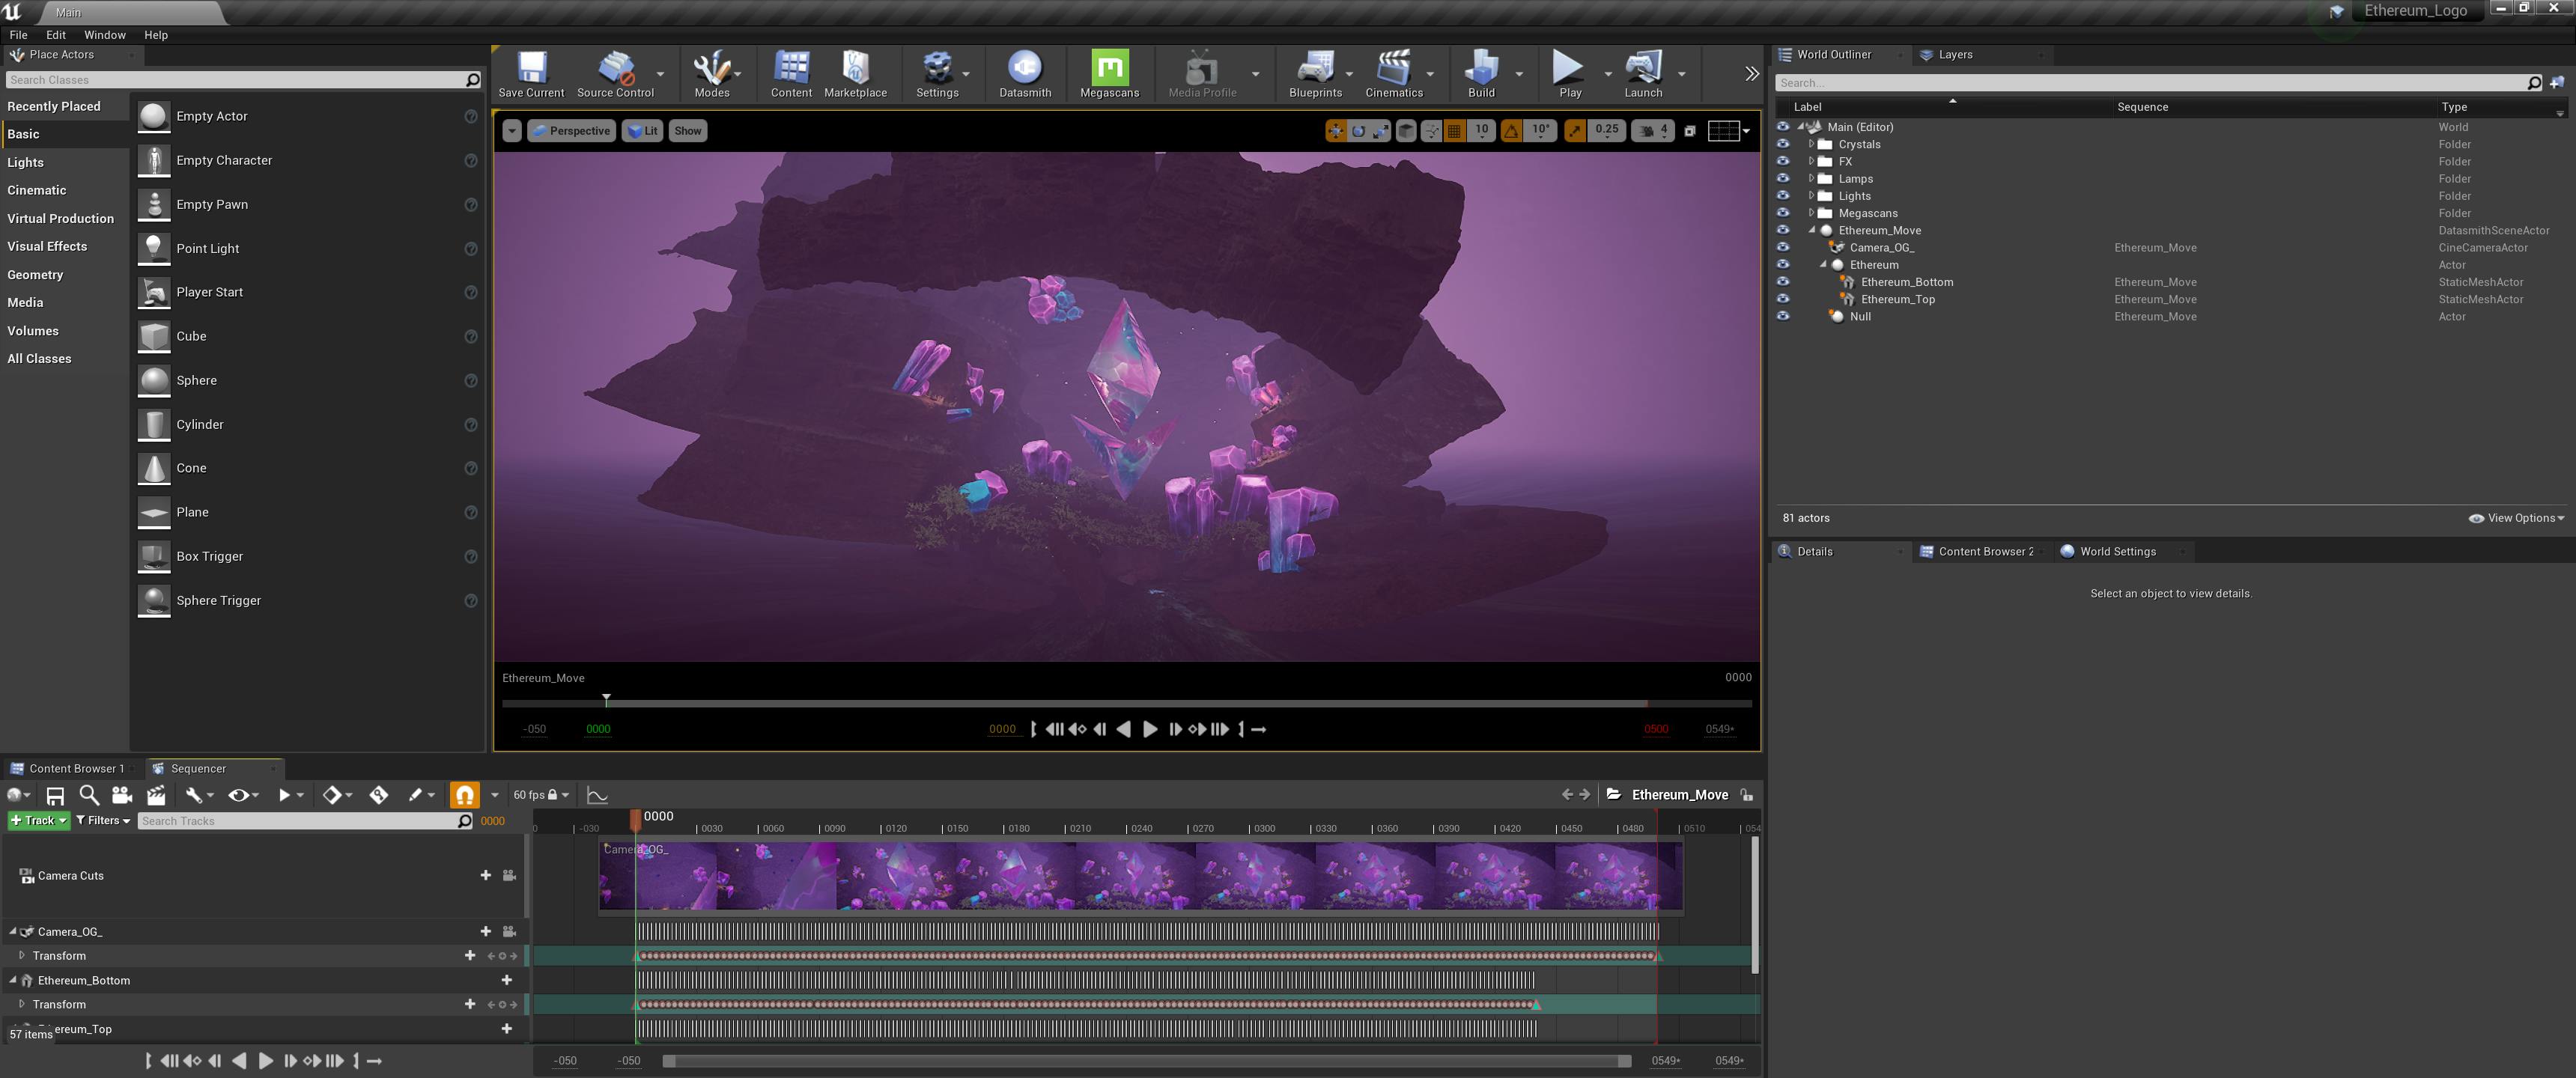This screenshot has height=1078, width=2576.
Task: Hide the Crystals folder with its eye icon
Action: click(x=1782, y=144)
